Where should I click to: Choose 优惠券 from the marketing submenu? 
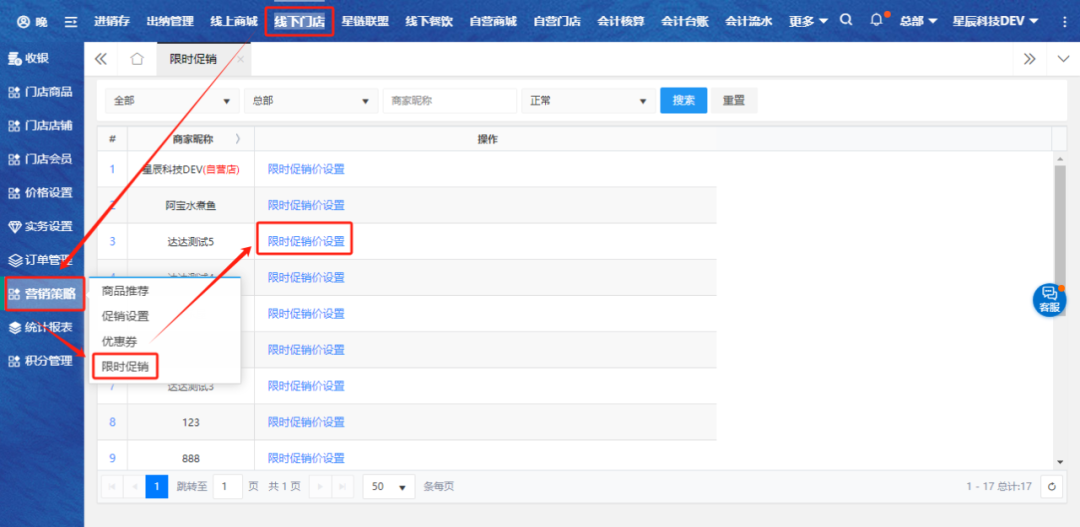tap(119, 341)
